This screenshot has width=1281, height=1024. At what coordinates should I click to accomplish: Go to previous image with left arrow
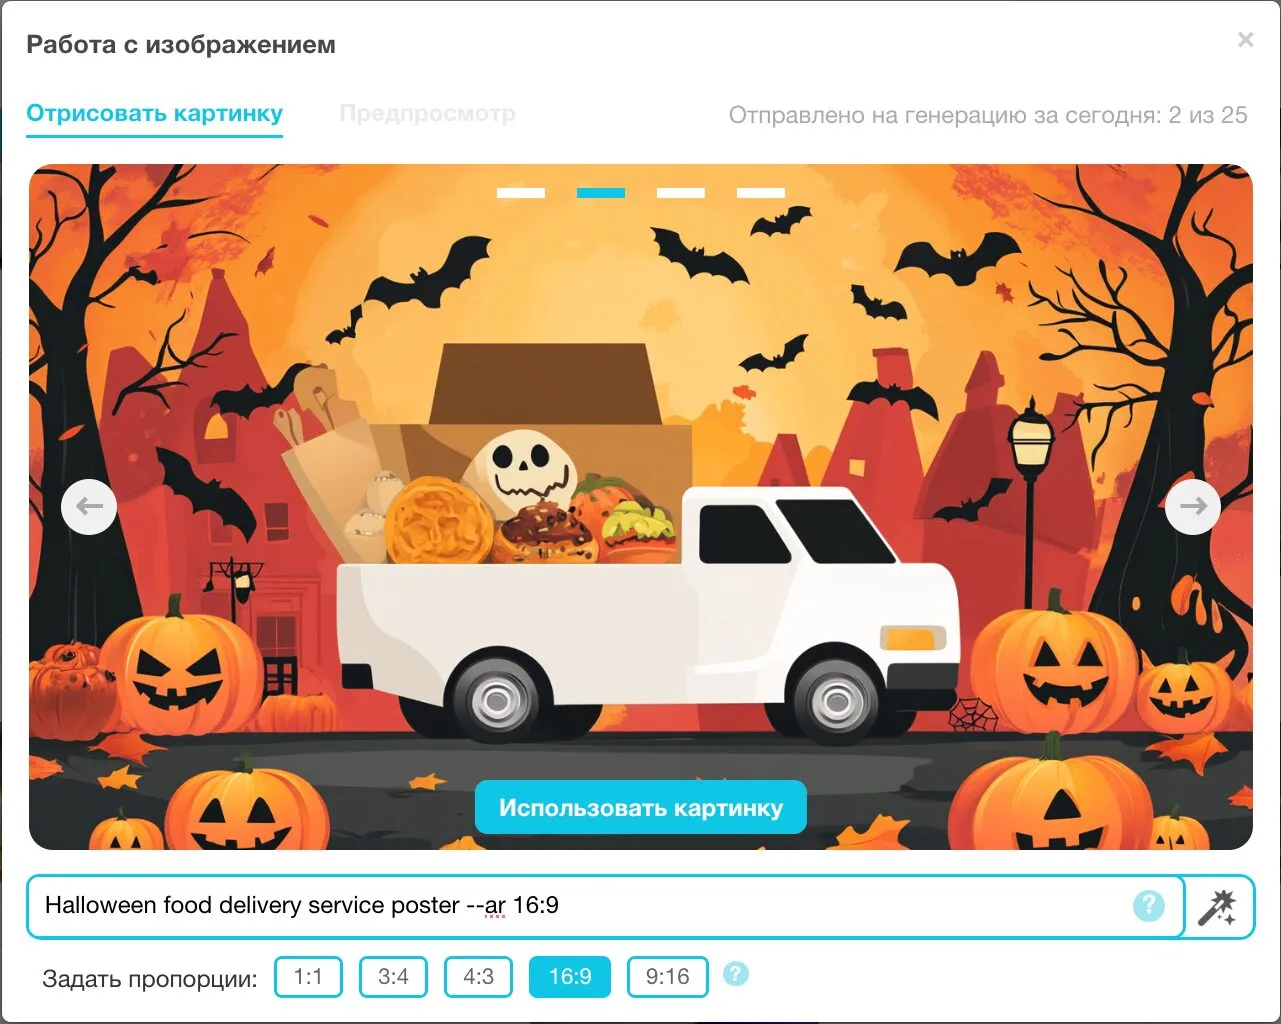coord(89,507)
